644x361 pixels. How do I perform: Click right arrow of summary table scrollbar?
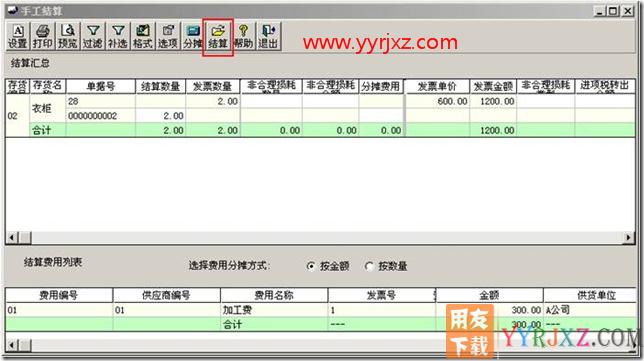coord(628,237)
